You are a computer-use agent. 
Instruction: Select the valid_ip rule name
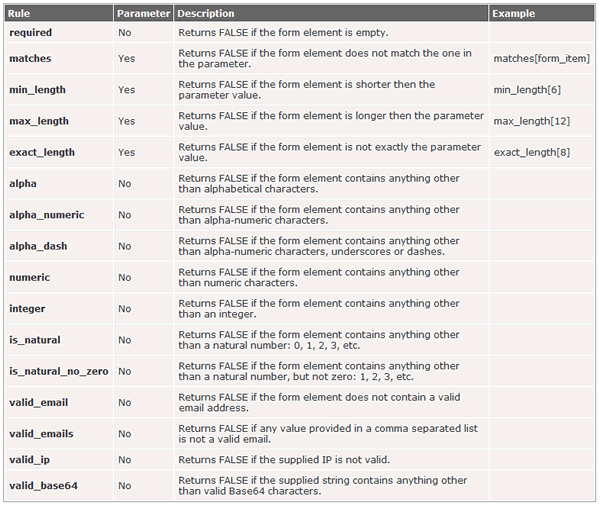[29, 460]
